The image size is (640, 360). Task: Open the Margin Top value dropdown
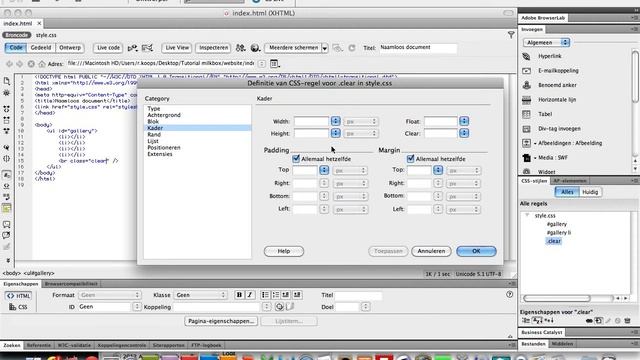click(438, 170)
